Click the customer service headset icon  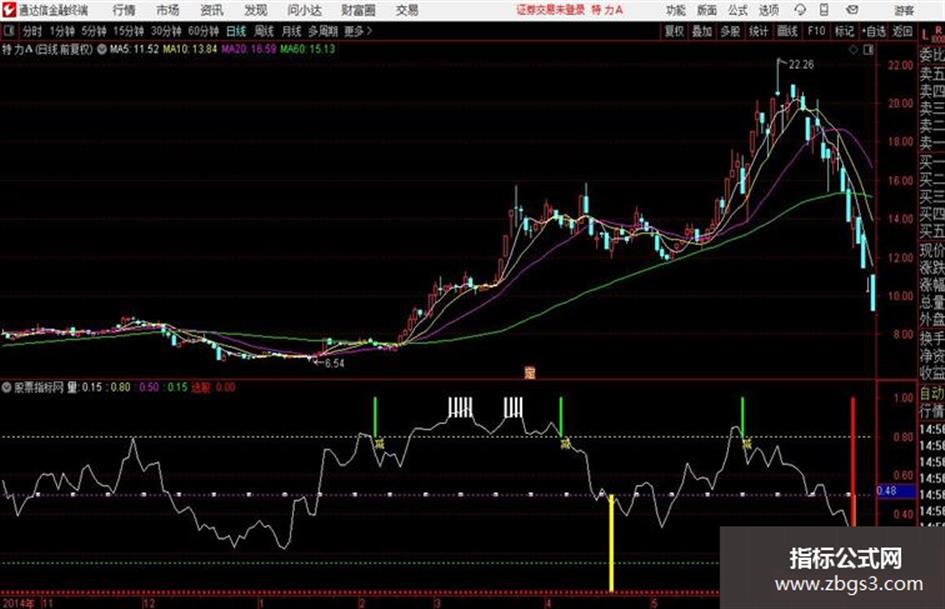(x=800, y=10)
